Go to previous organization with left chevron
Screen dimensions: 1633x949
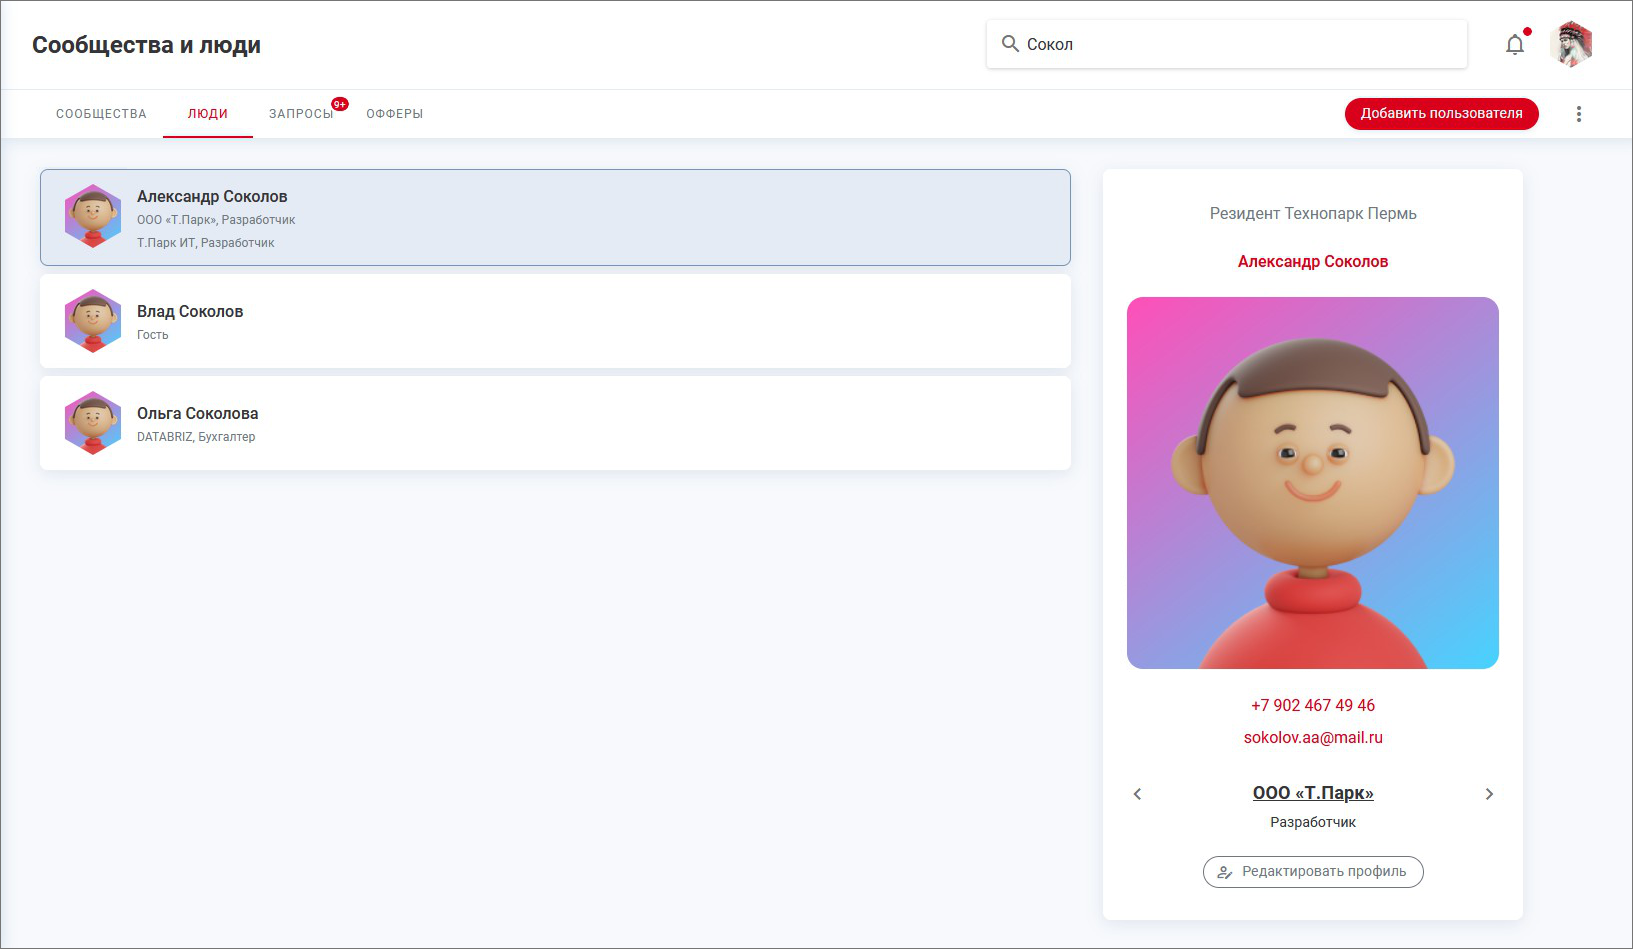click(1137, 794)
